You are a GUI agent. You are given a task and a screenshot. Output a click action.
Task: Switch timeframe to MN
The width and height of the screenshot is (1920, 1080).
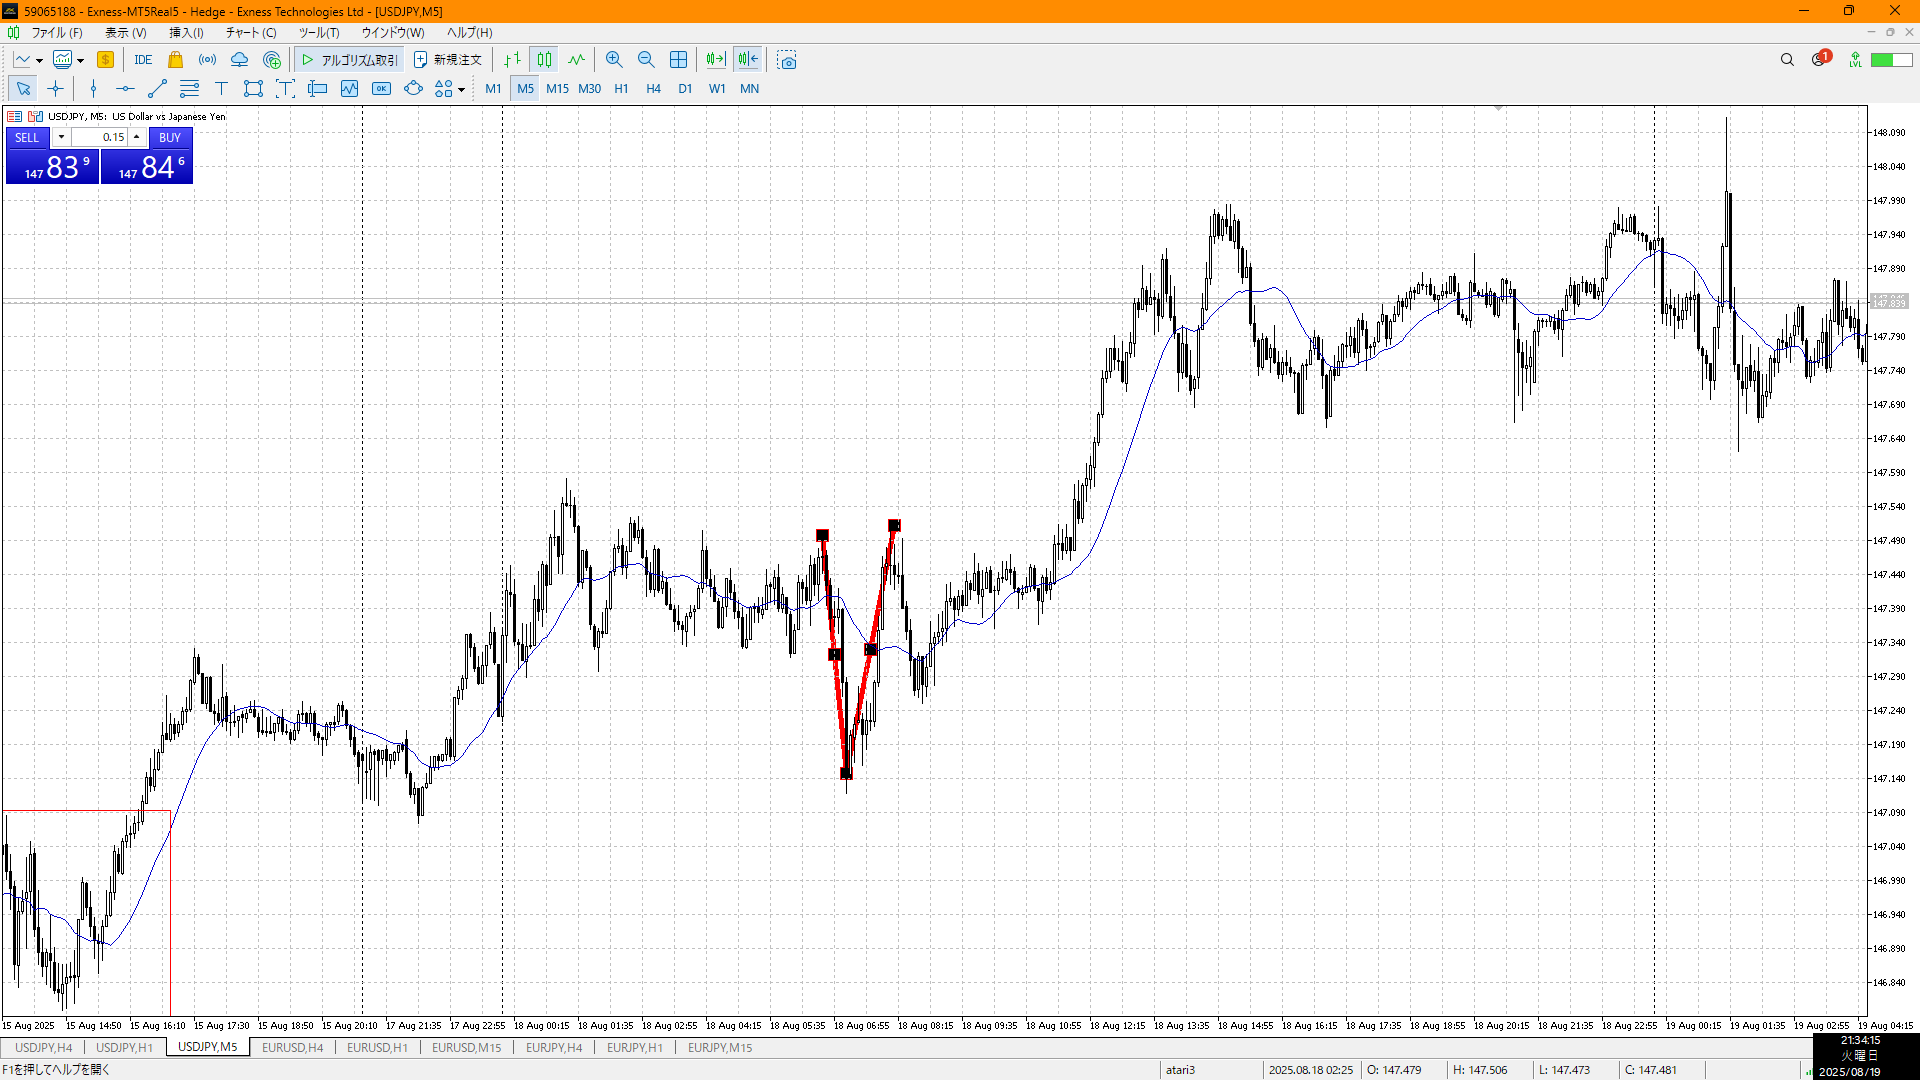(x=749, y=89)
